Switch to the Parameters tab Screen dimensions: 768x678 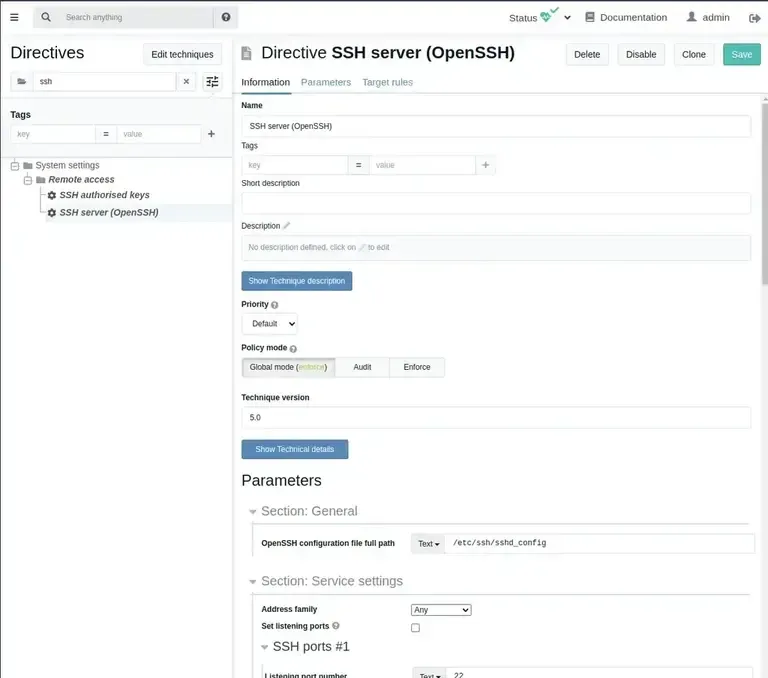326,82
